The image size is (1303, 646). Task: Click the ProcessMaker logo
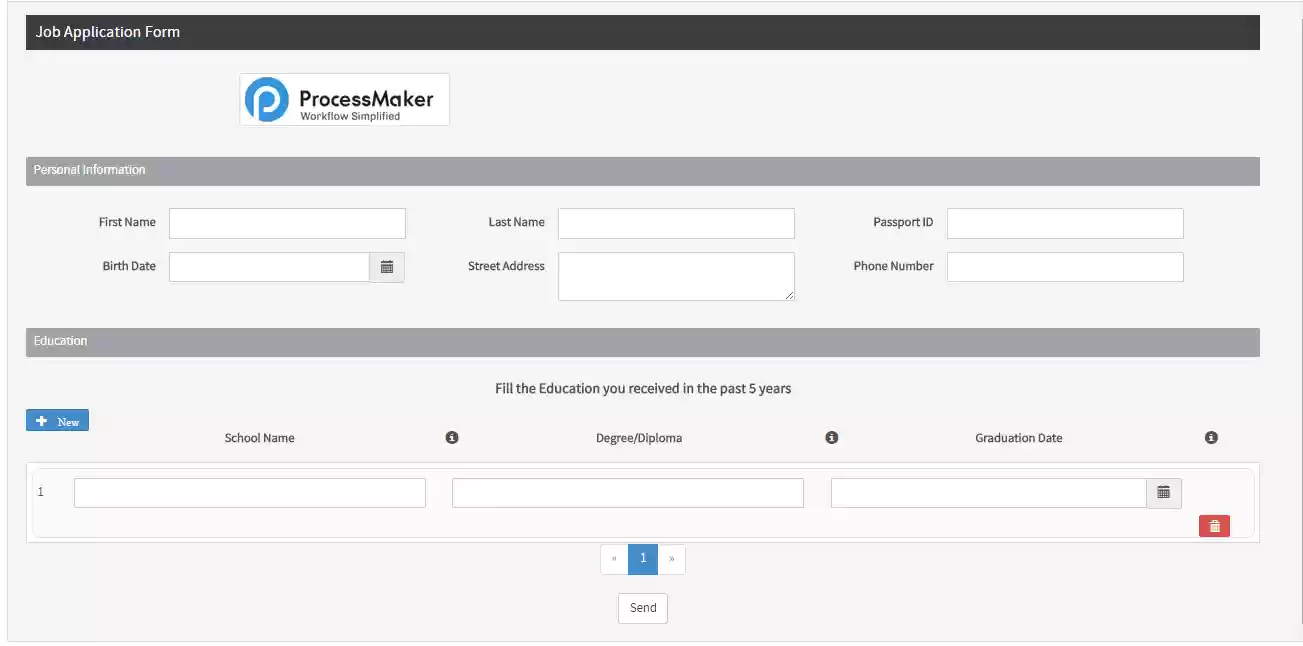(344, 100)
